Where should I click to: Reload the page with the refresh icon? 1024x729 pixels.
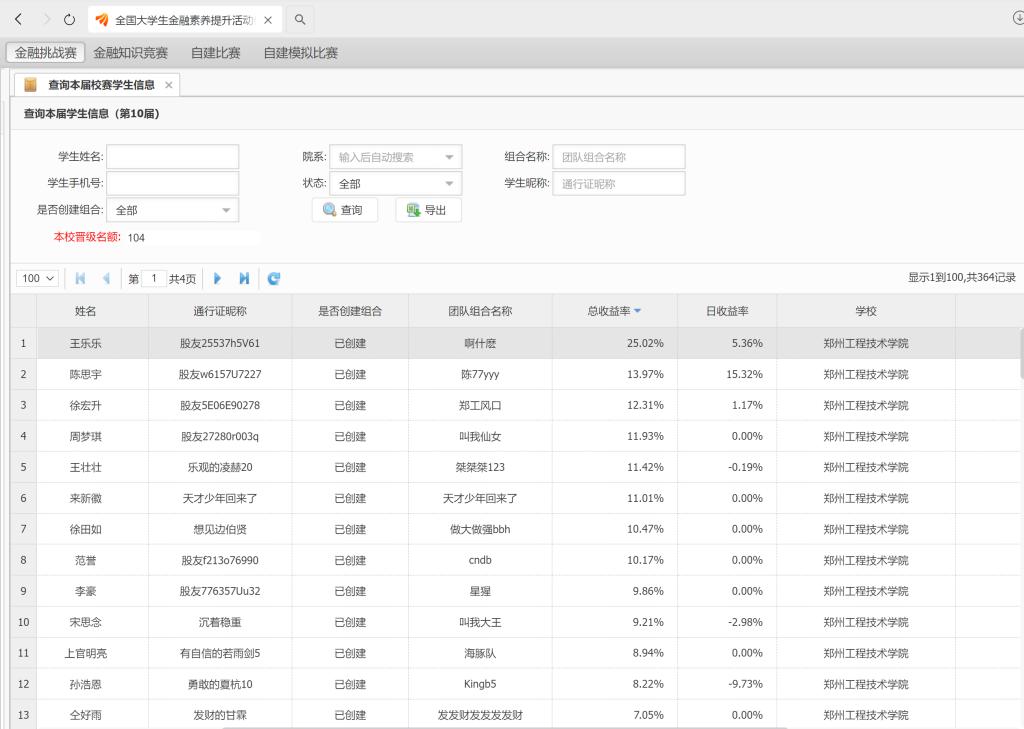click(x=69, y=20)
